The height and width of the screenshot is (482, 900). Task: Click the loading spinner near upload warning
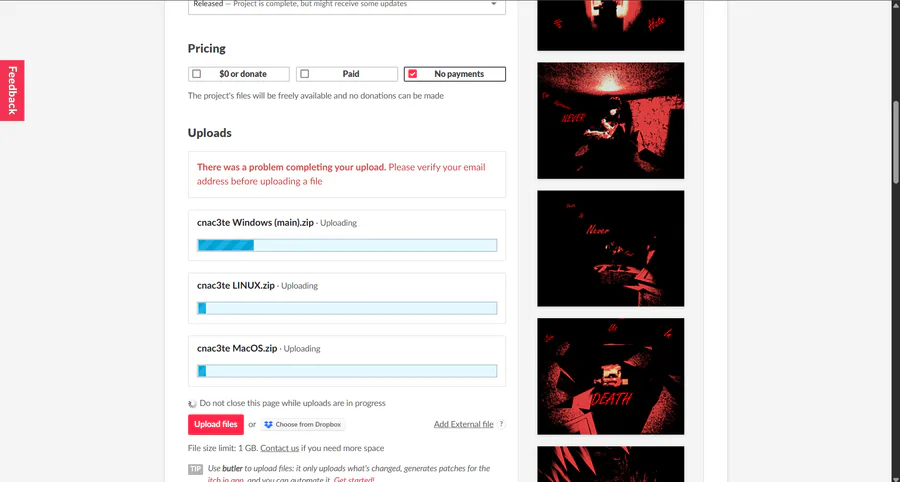point(192,403)
